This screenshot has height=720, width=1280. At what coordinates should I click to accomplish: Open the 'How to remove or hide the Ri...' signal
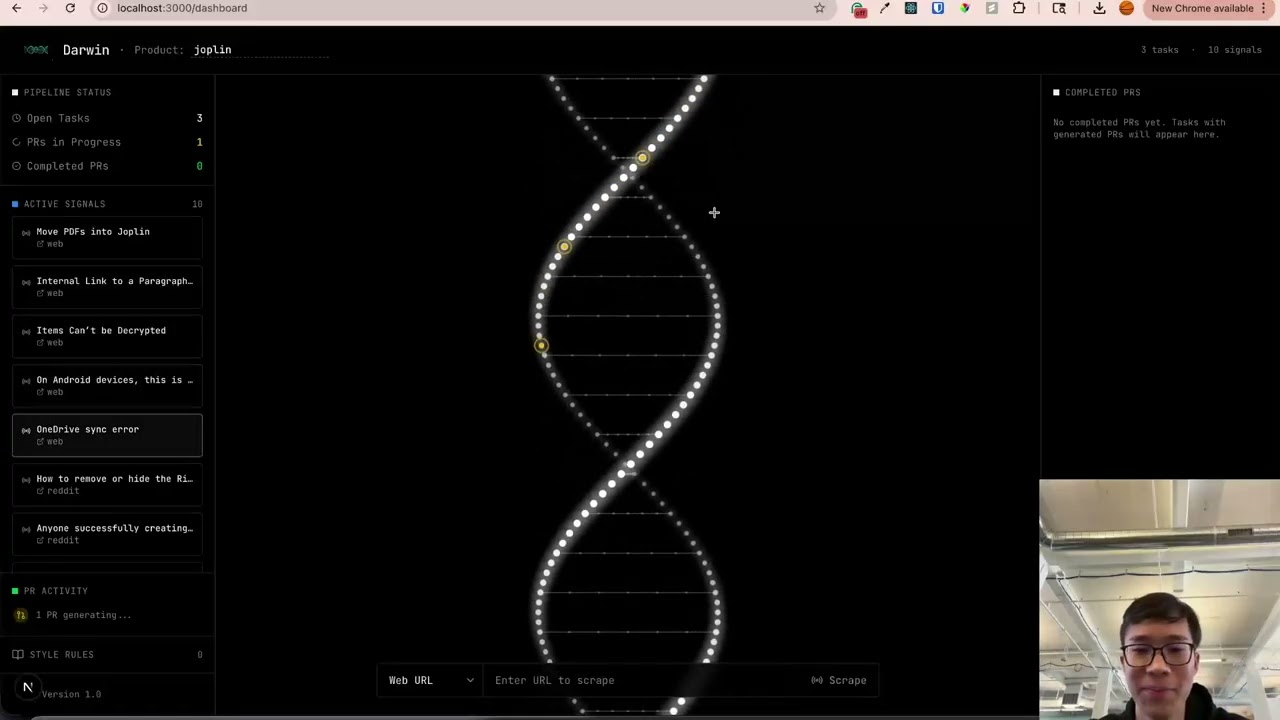tap(107, 484)
